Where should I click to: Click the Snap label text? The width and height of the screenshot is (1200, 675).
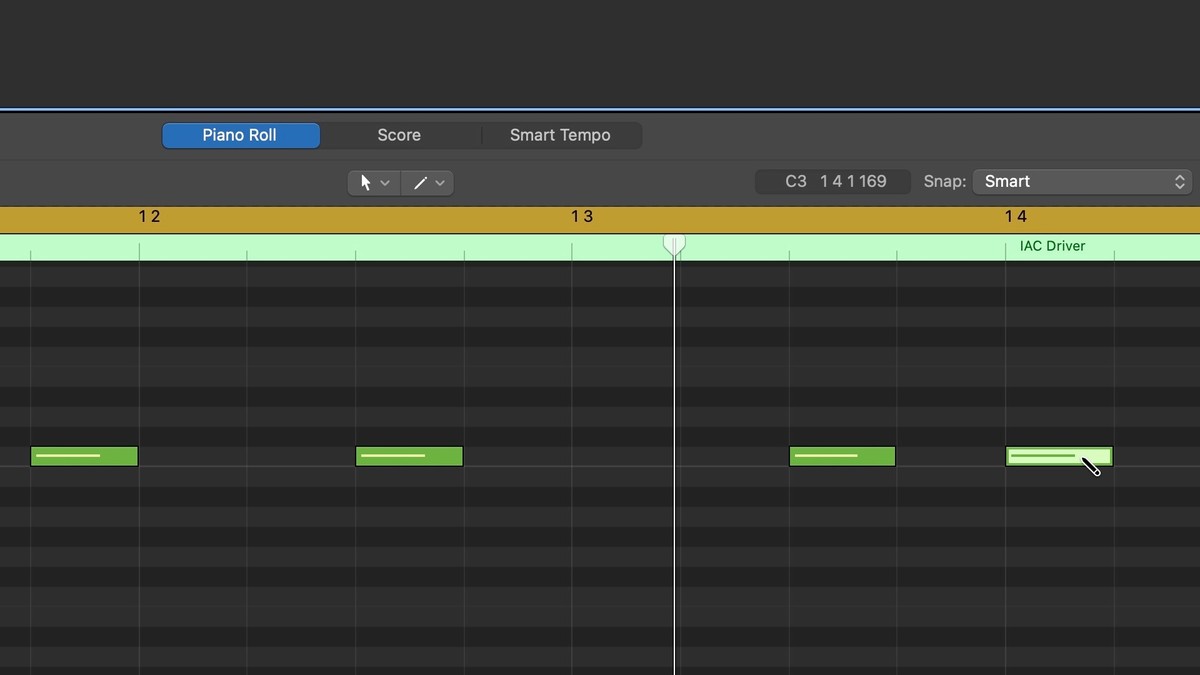[x=944, y=182]
